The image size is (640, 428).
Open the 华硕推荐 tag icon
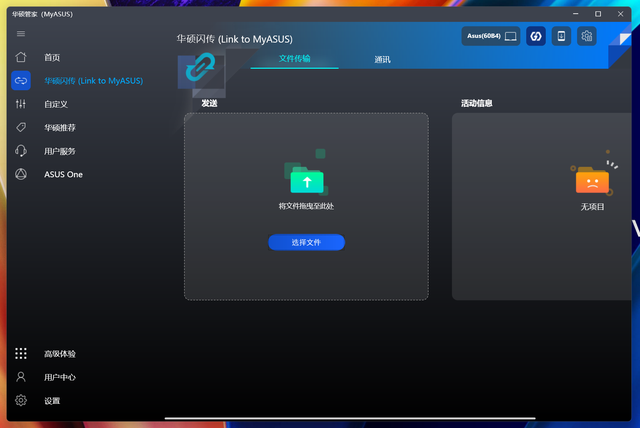click(21, 127)
